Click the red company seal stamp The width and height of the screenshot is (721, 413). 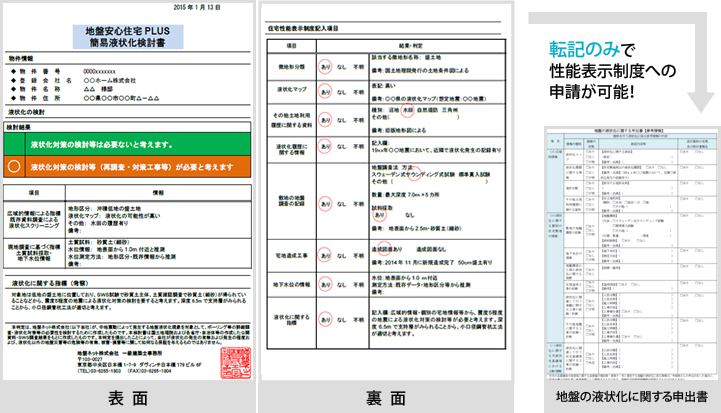point(235,363)
